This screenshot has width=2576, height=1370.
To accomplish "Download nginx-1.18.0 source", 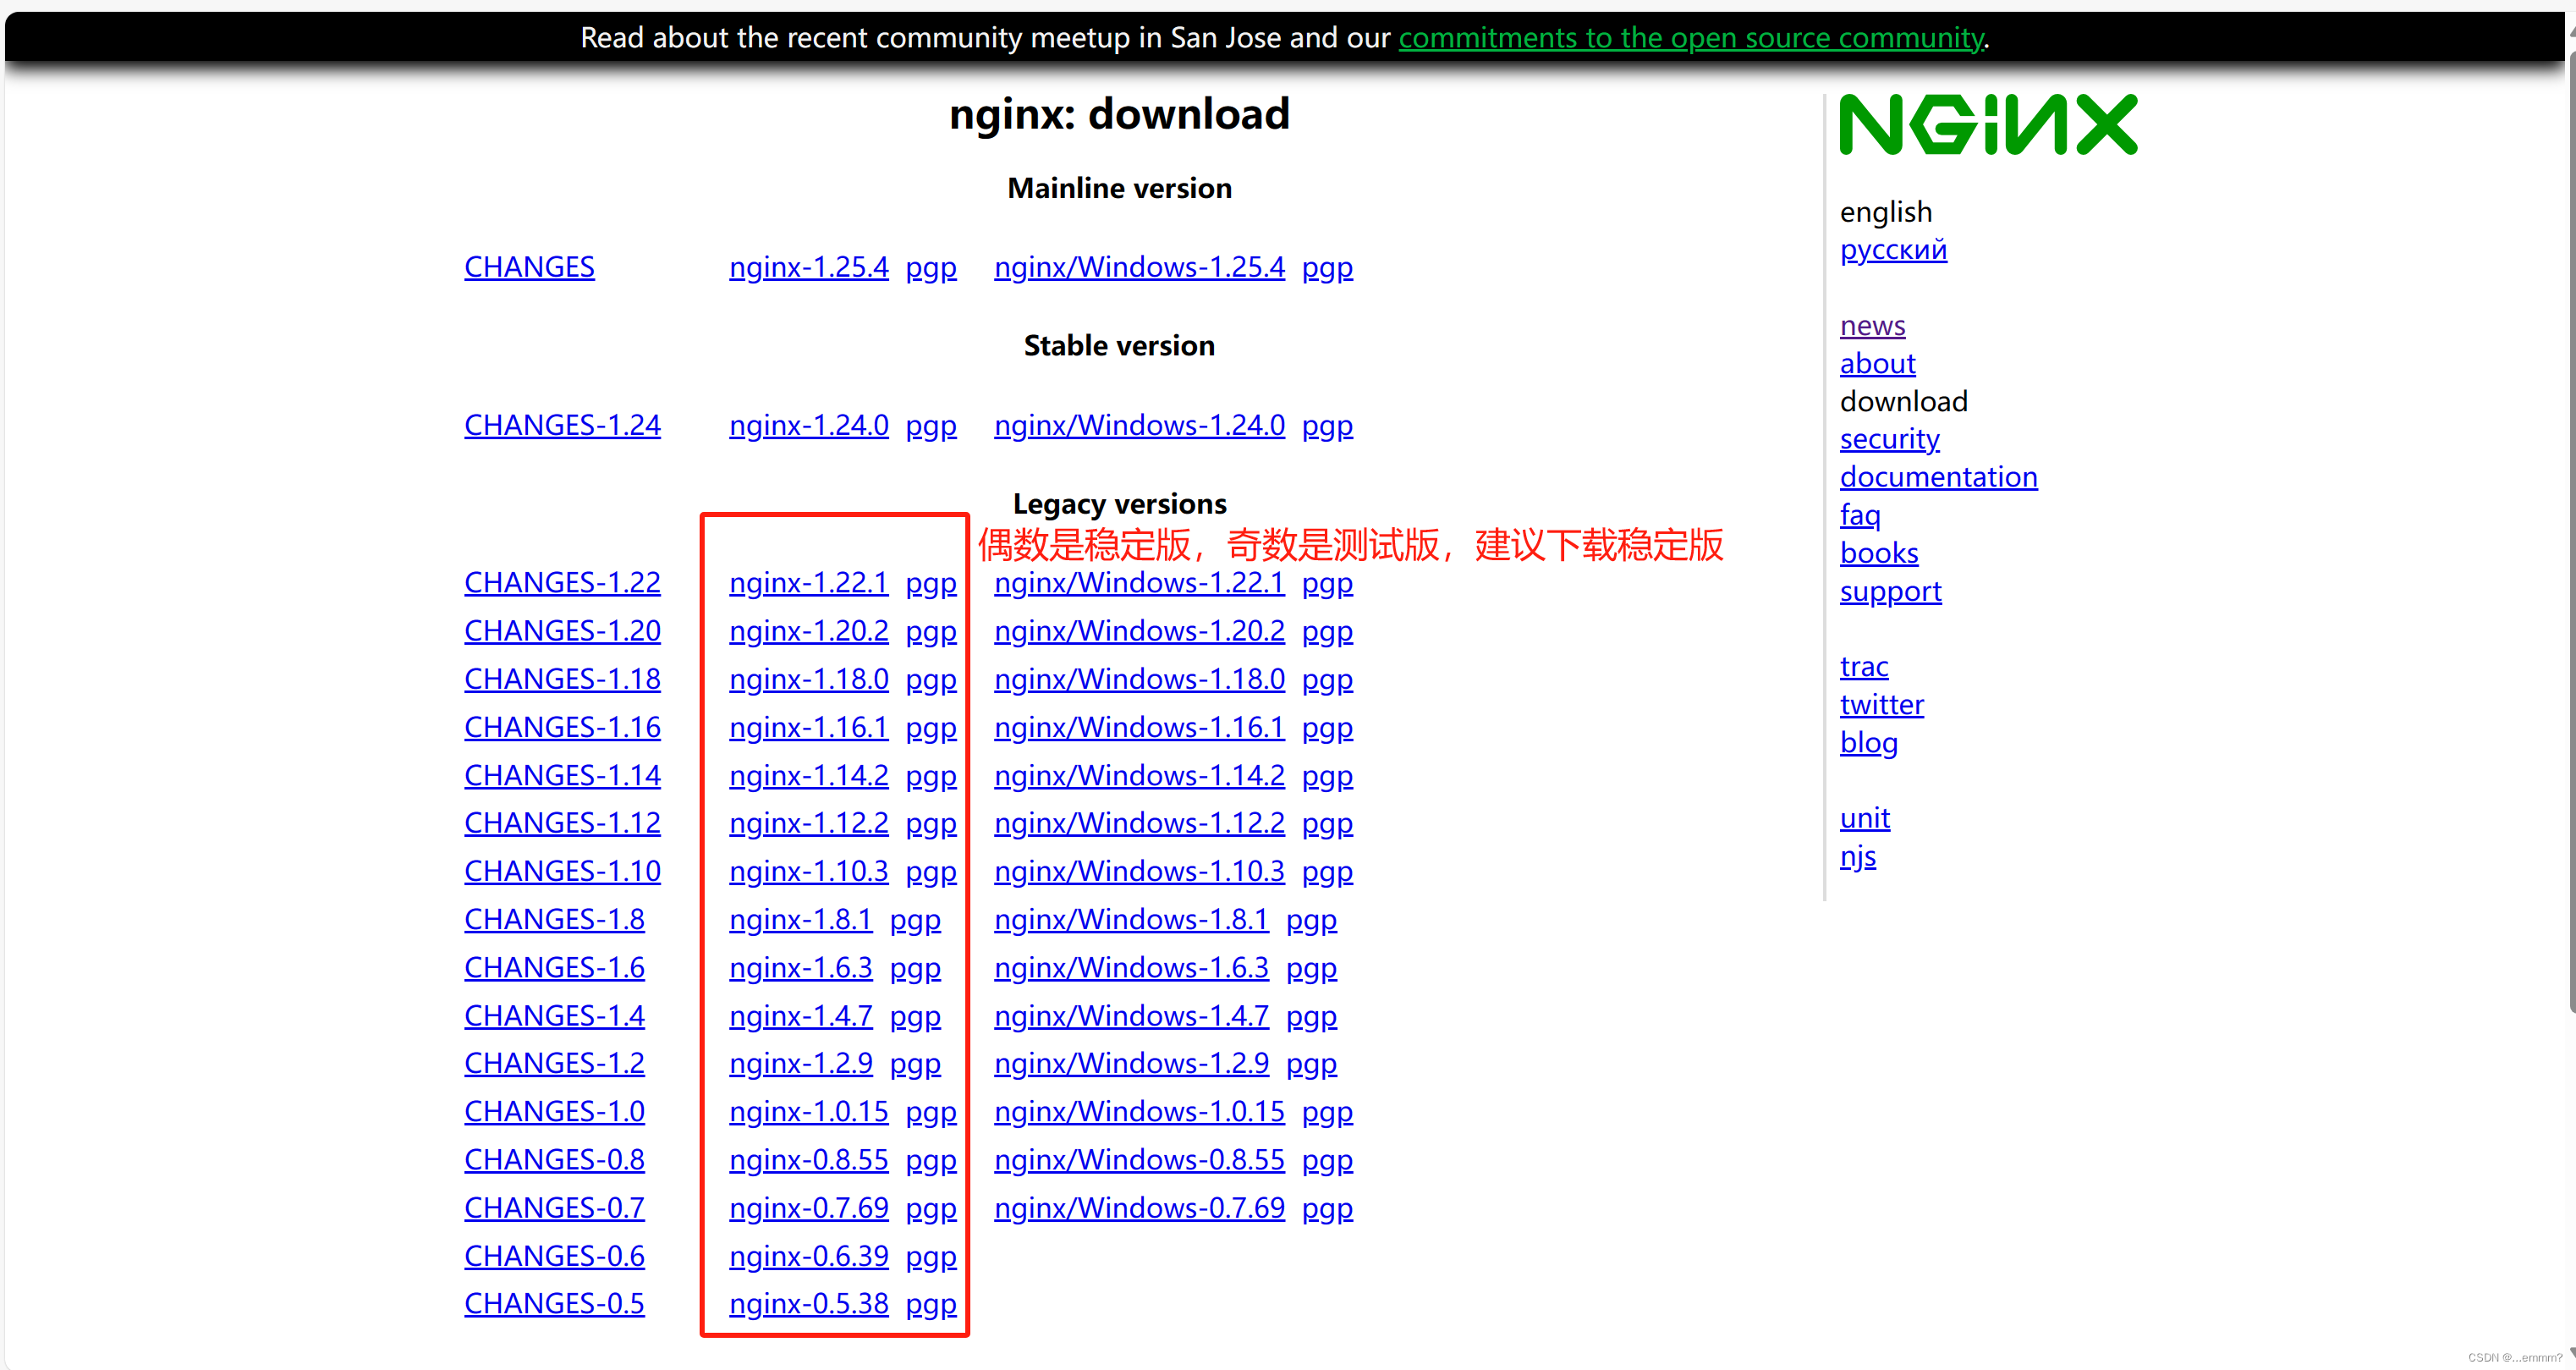I will 808,679.
